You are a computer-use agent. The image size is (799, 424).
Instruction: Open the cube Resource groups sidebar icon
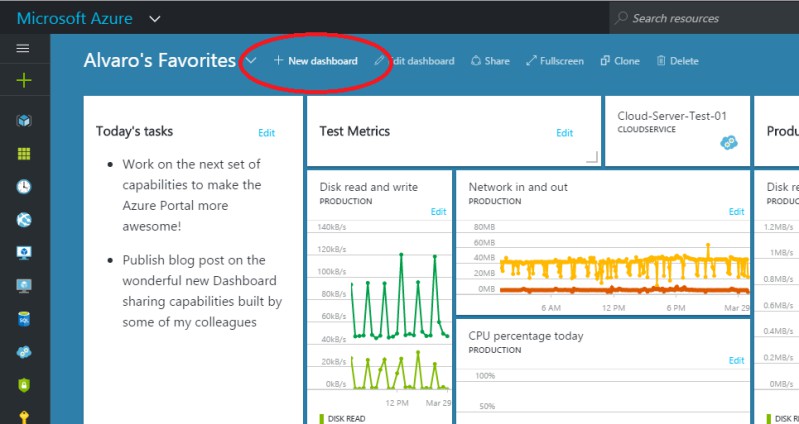tap(24, 121)
